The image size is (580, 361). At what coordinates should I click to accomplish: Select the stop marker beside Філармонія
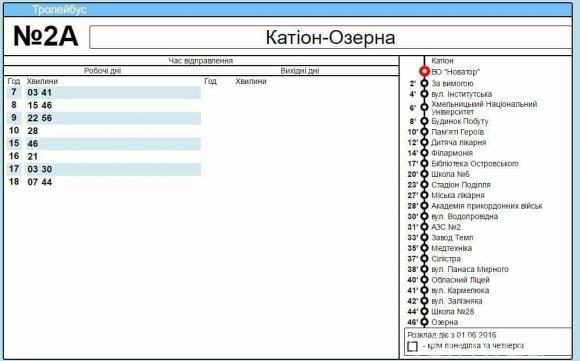424,153
